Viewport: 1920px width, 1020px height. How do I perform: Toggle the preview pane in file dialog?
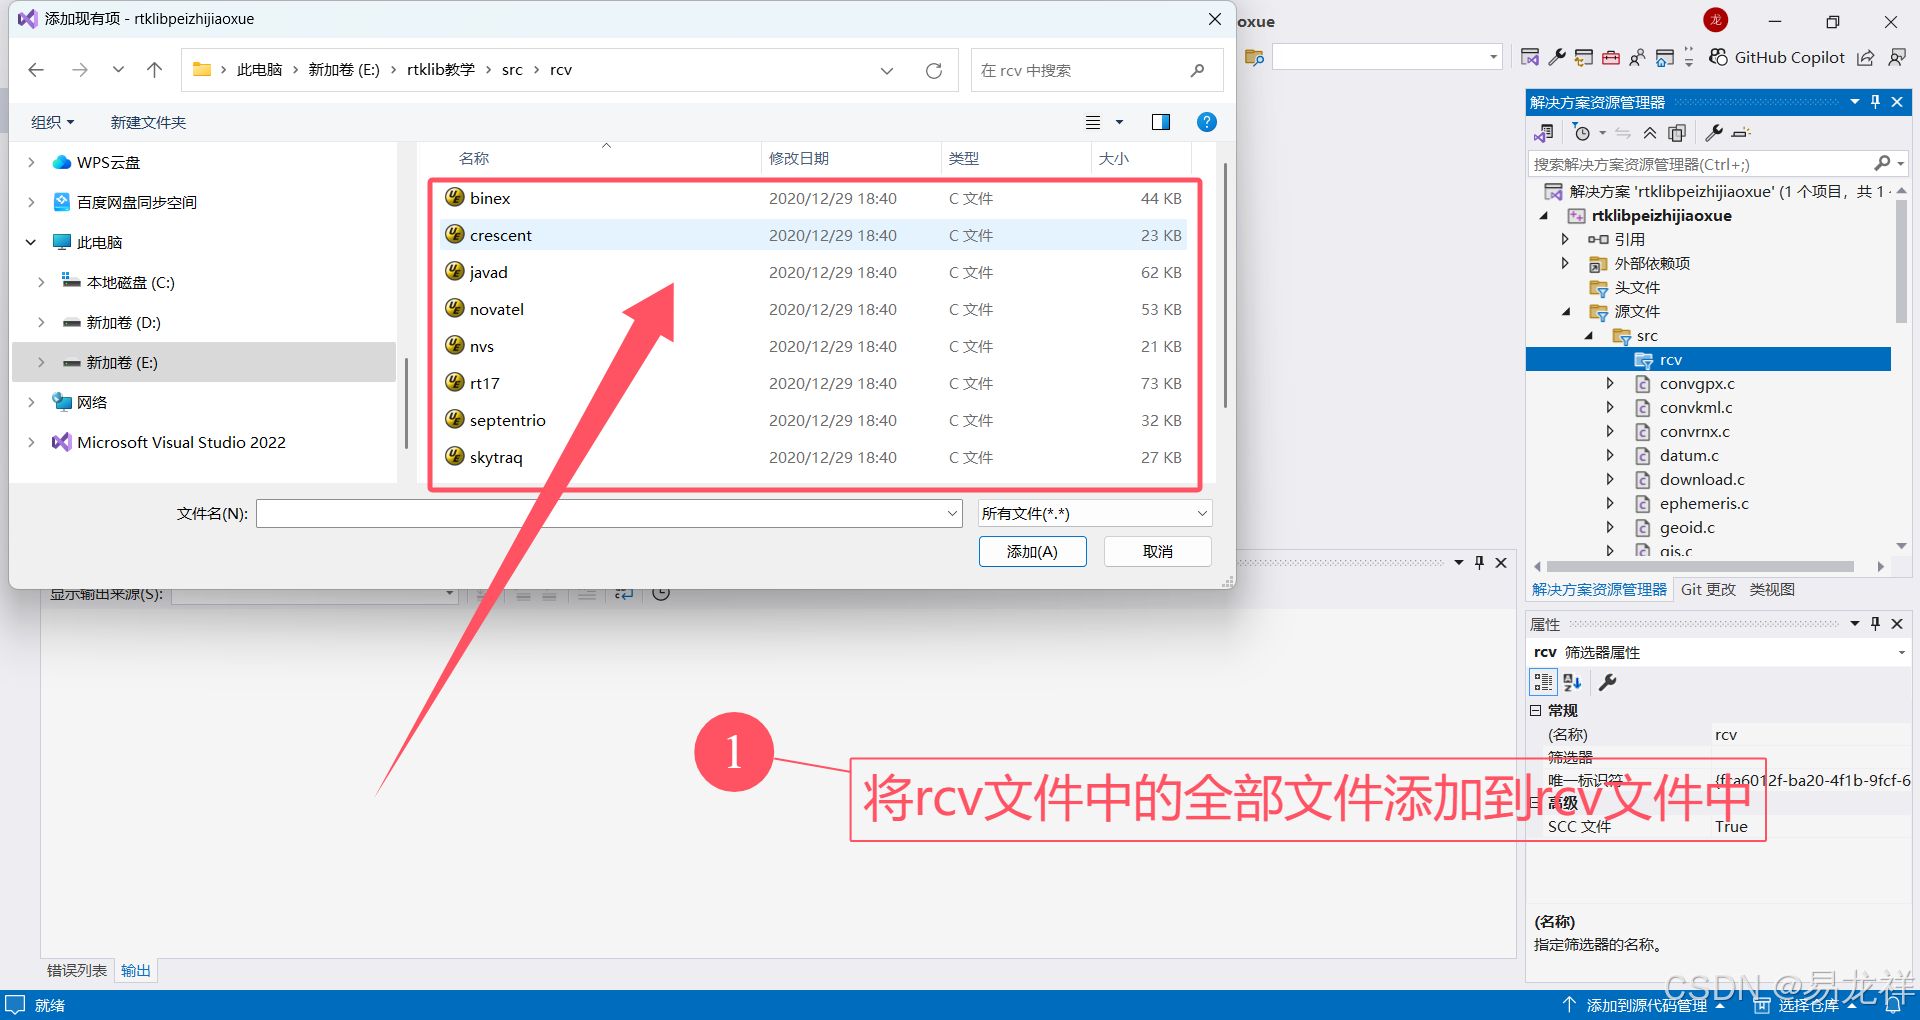(x=1160, y=121)
